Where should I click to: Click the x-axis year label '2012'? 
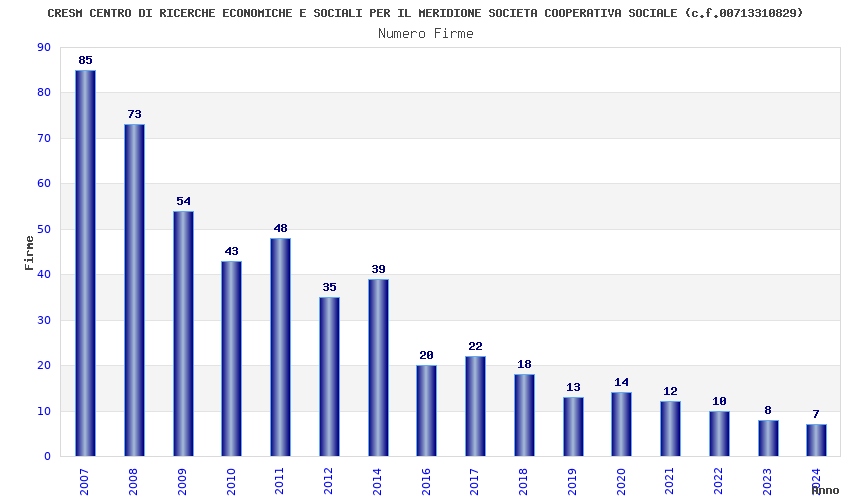coord(328,482)
